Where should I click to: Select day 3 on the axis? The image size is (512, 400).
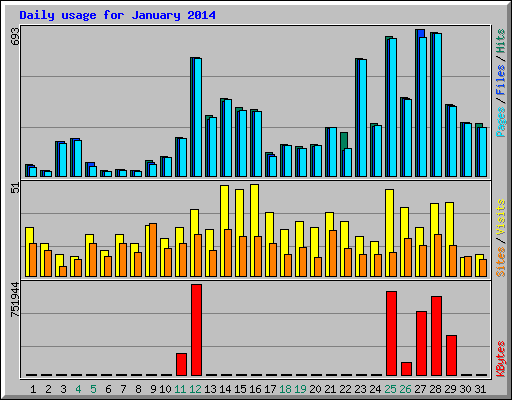click(x=63, y=389)
